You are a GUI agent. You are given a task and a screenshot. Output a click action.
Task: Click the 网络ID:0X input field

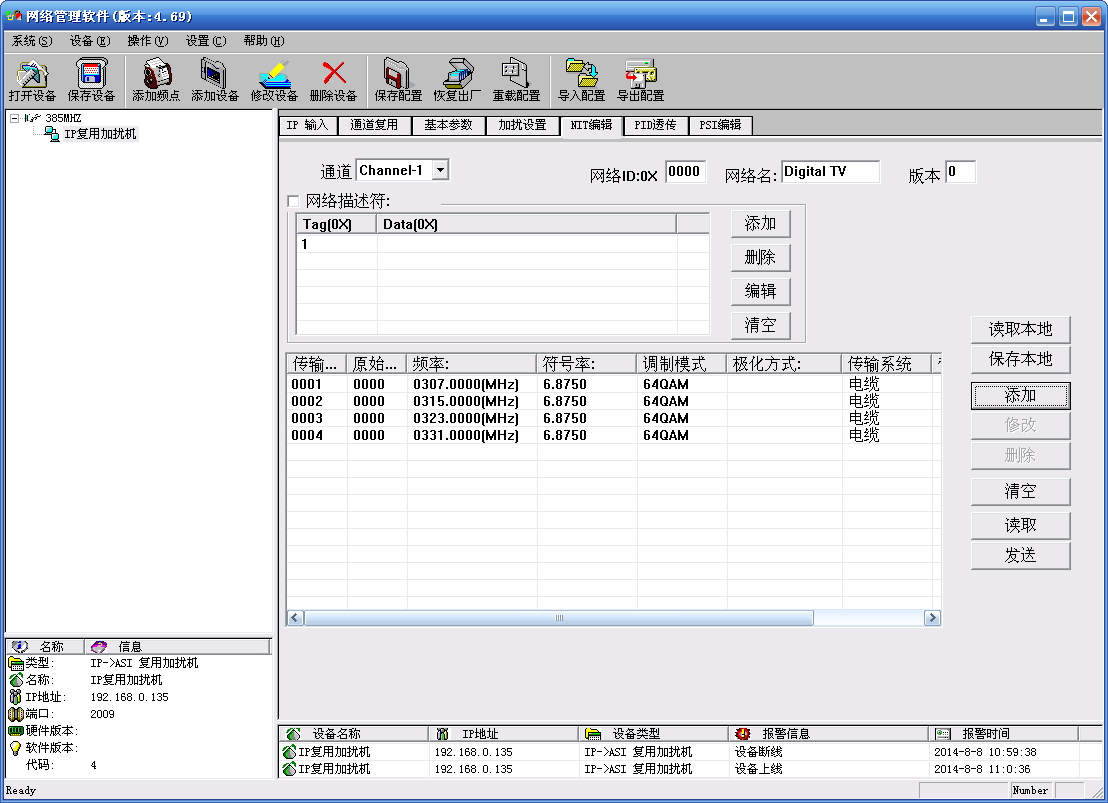click(685, 172)
